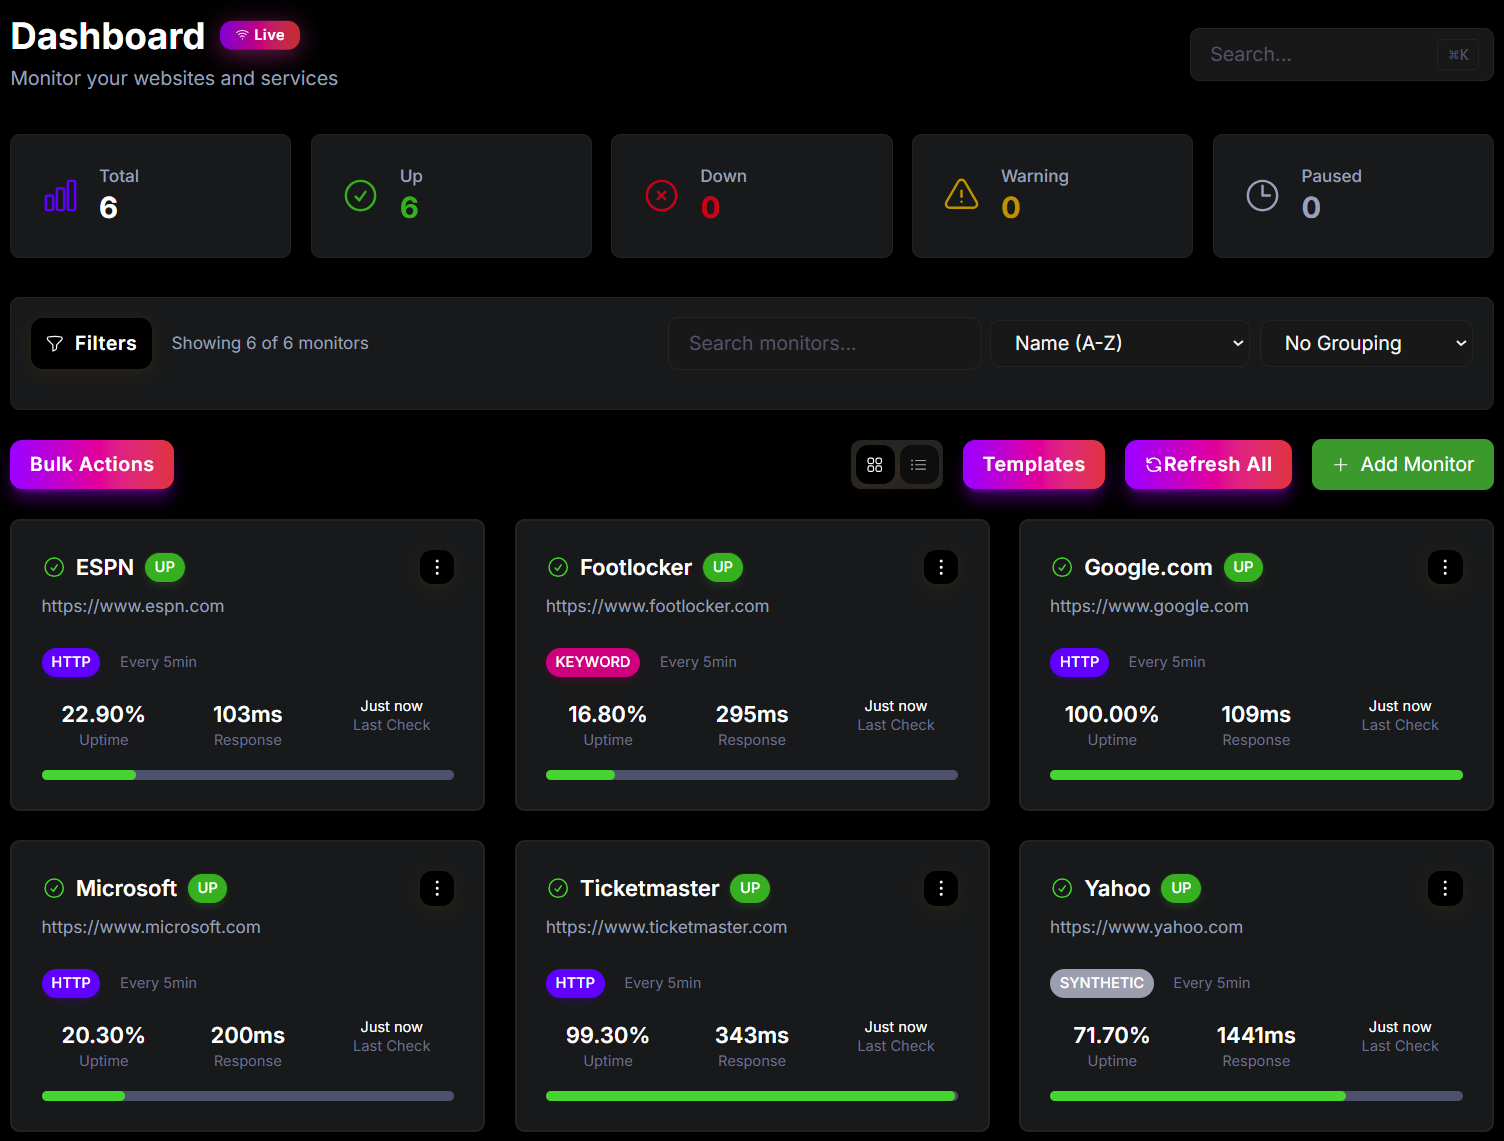The image size is (1504, 1141).
Task: Open Ticketmaster monitor three-dot menu
Action: click(x=941, y=888)
